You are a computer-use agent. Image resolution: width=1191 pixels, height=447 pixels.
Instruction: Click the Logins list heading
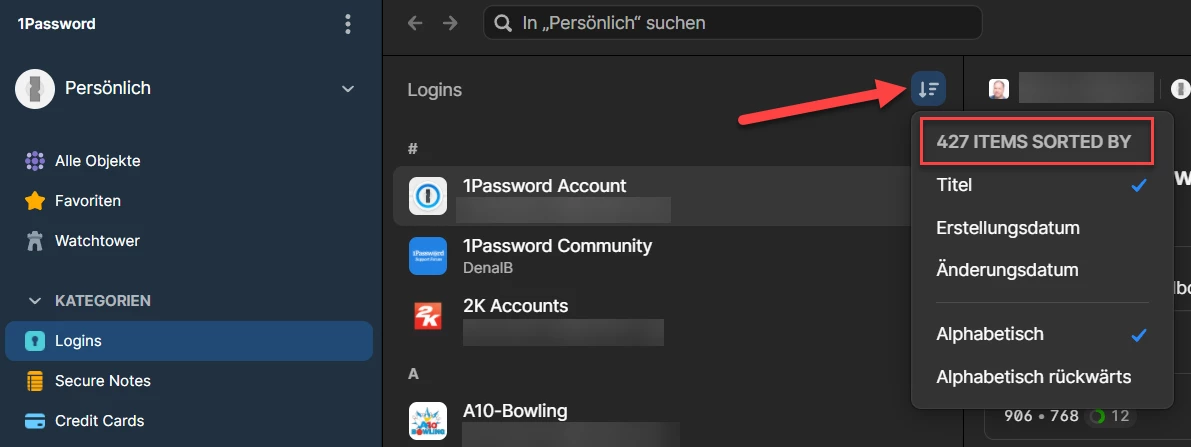434,90
